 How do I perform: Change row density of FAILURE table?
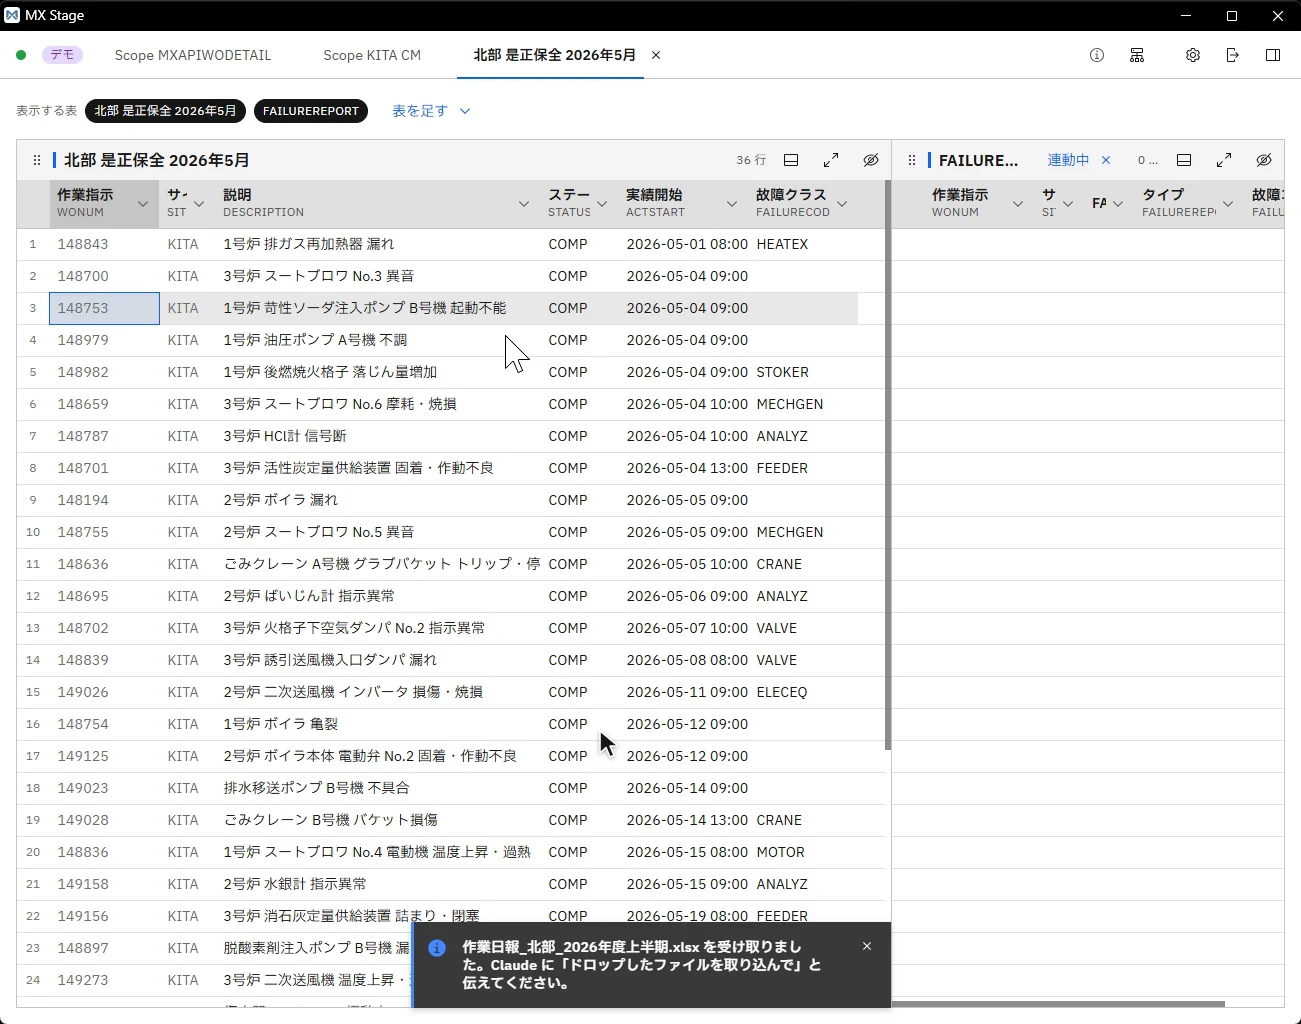[x=1184, y=160]
